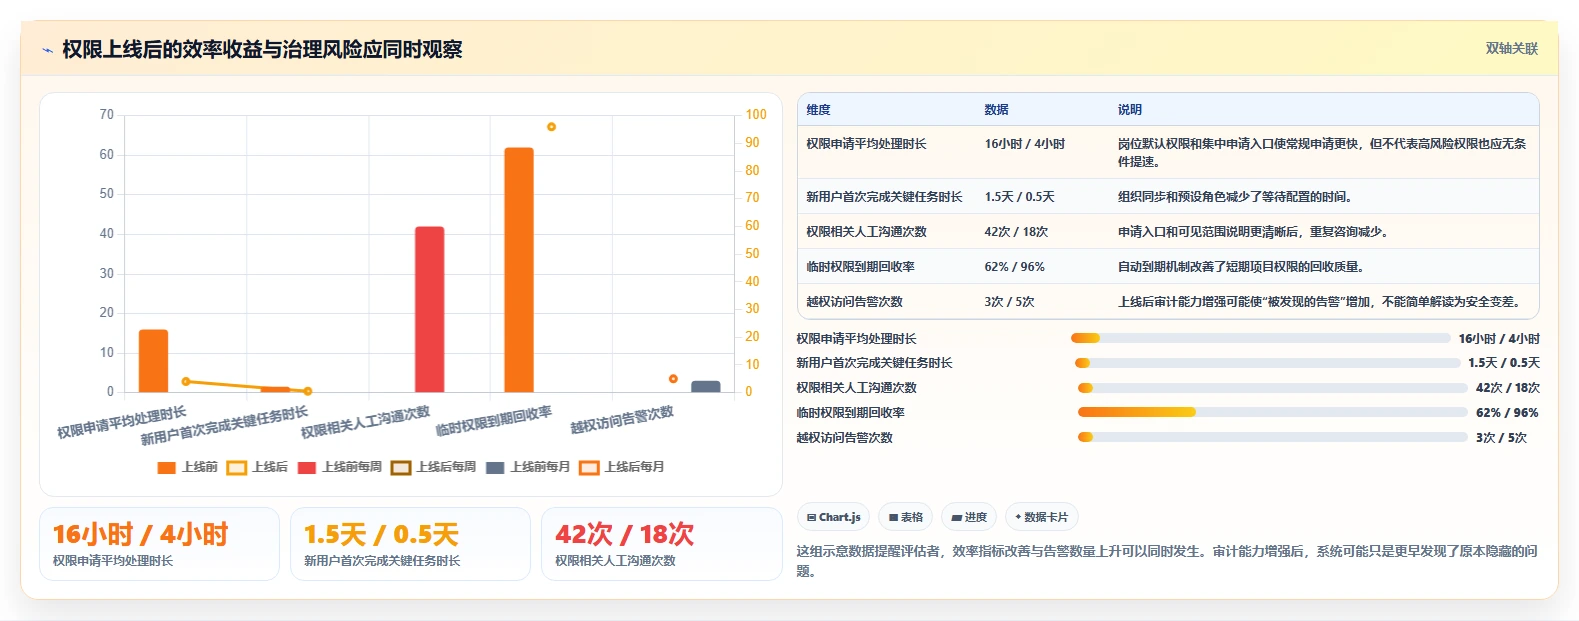Screen dimensions: 1579x621
Task: Click the 双轴关联 tag in the header
Action: tap(1511, 48)
